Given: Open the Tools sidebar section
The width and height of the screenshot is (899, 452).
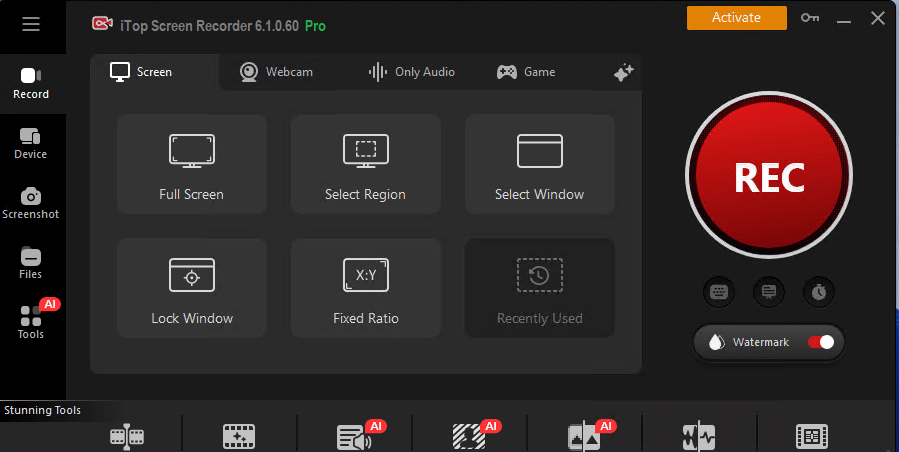Looking at the screenshot, I should point(31,324).
